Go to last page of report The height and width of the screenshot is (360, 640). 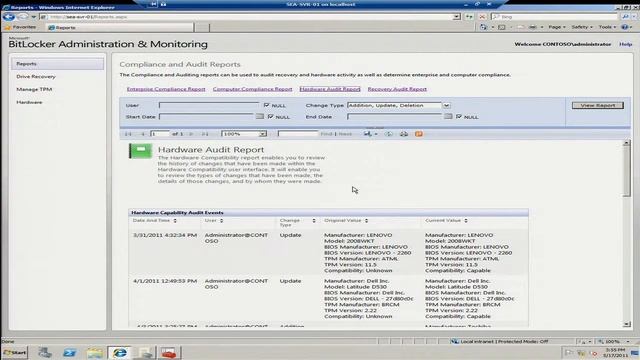point(205,134)
